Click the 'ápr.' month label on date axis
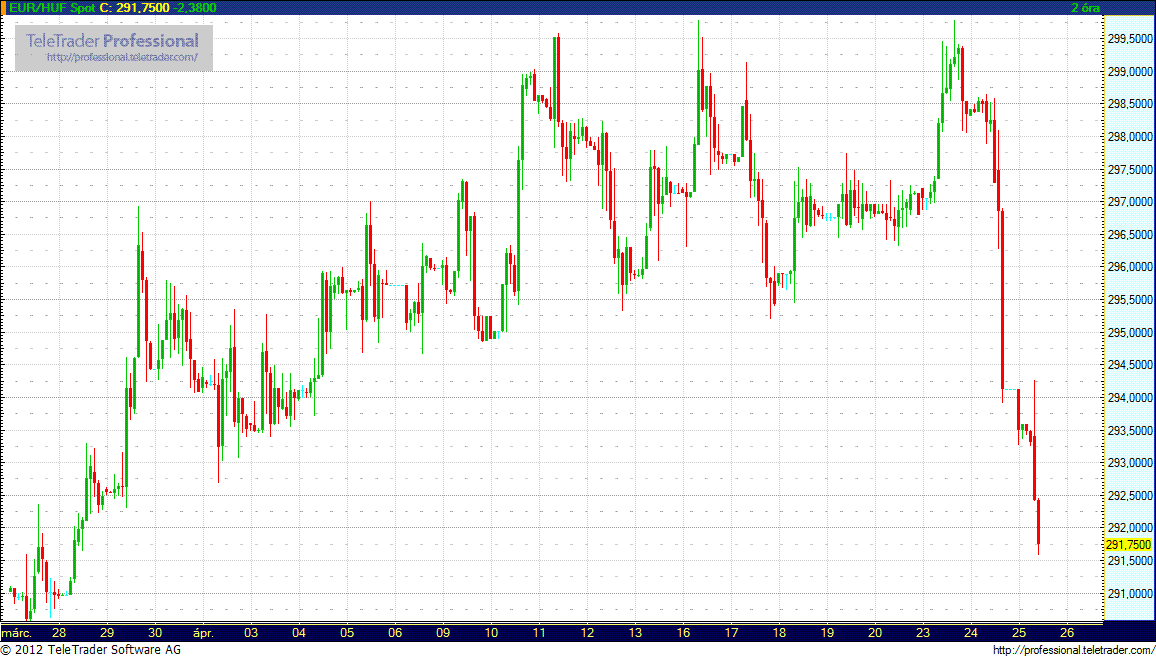Screen dimensions: 1156x659 pos(203,633)
